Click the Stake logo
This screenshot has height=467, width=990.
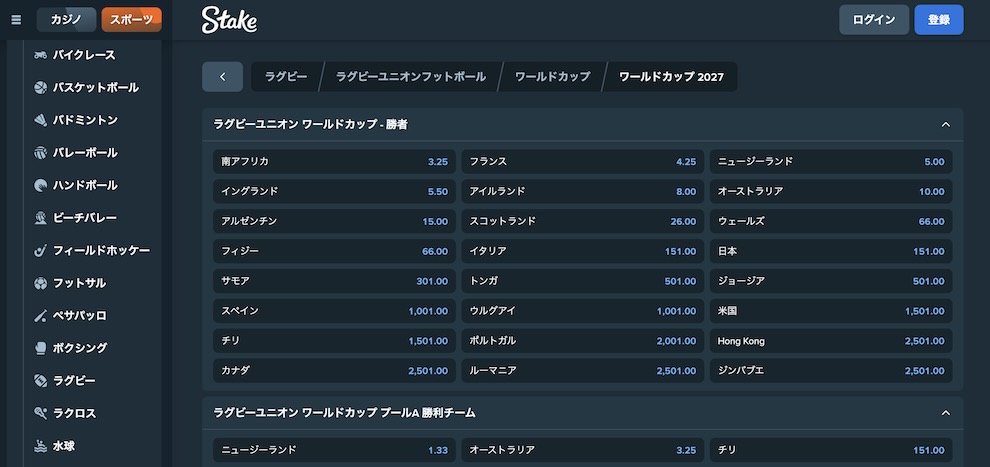pos(229,20)
